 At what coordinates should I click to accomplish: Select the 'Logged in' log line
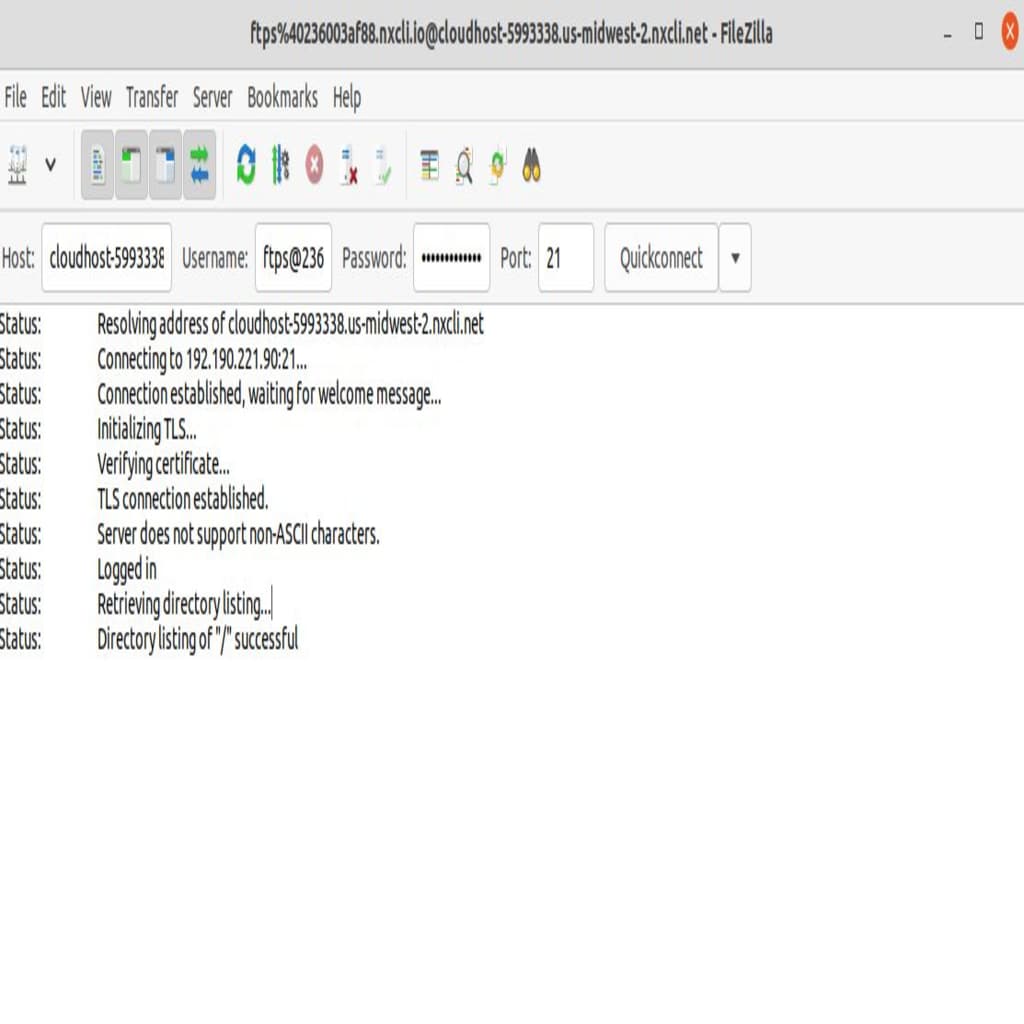coord(127,569)
